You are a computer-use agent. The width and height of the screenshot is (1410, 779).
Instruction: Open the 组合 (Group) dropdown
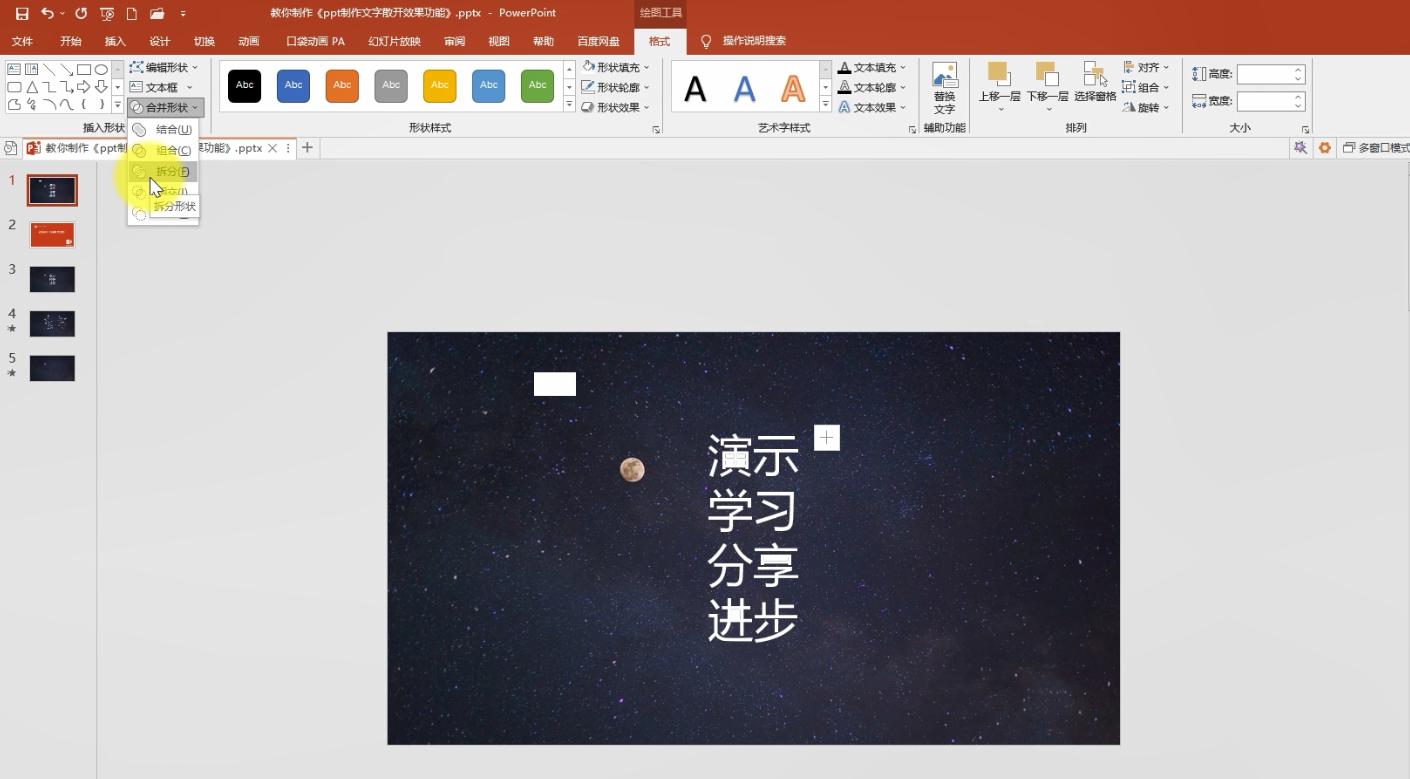tap(1147, 86)
